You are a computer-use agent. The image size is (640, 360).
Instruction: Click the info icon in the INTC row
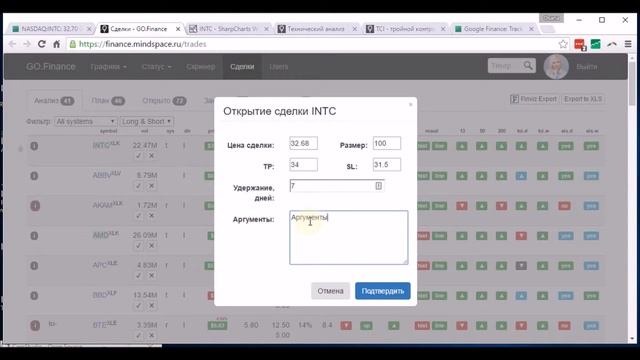click(x=34, y=146)
